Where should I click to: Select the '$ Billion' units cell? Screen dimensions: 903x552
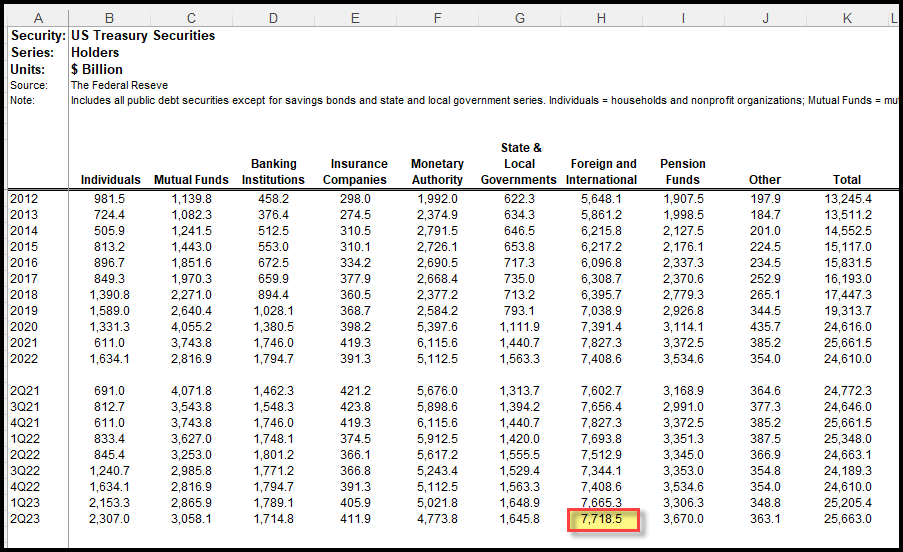coord(97,69)
